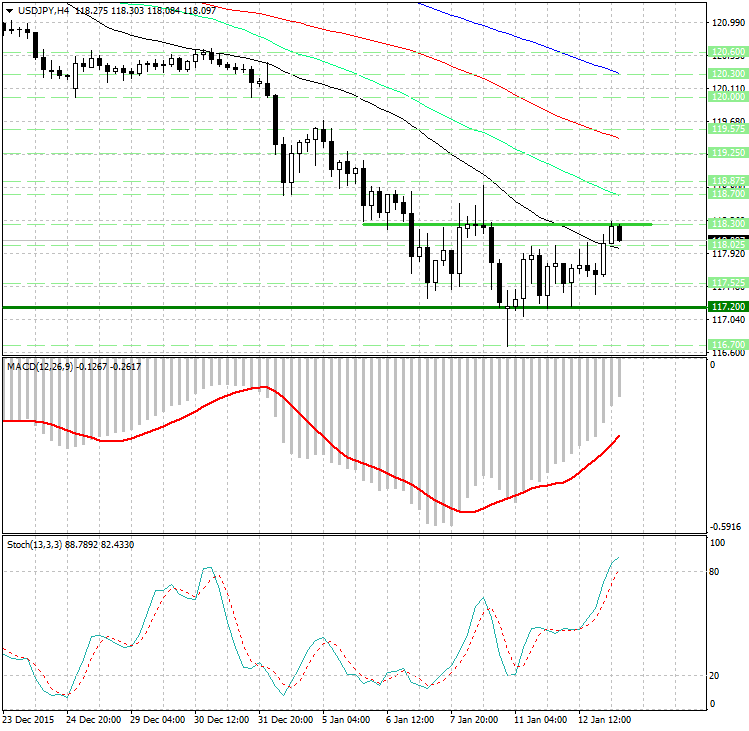The image size is (749, 731).
Task: Select the Stochastic 20 level scale value
Action: click(x=714, y=676)
